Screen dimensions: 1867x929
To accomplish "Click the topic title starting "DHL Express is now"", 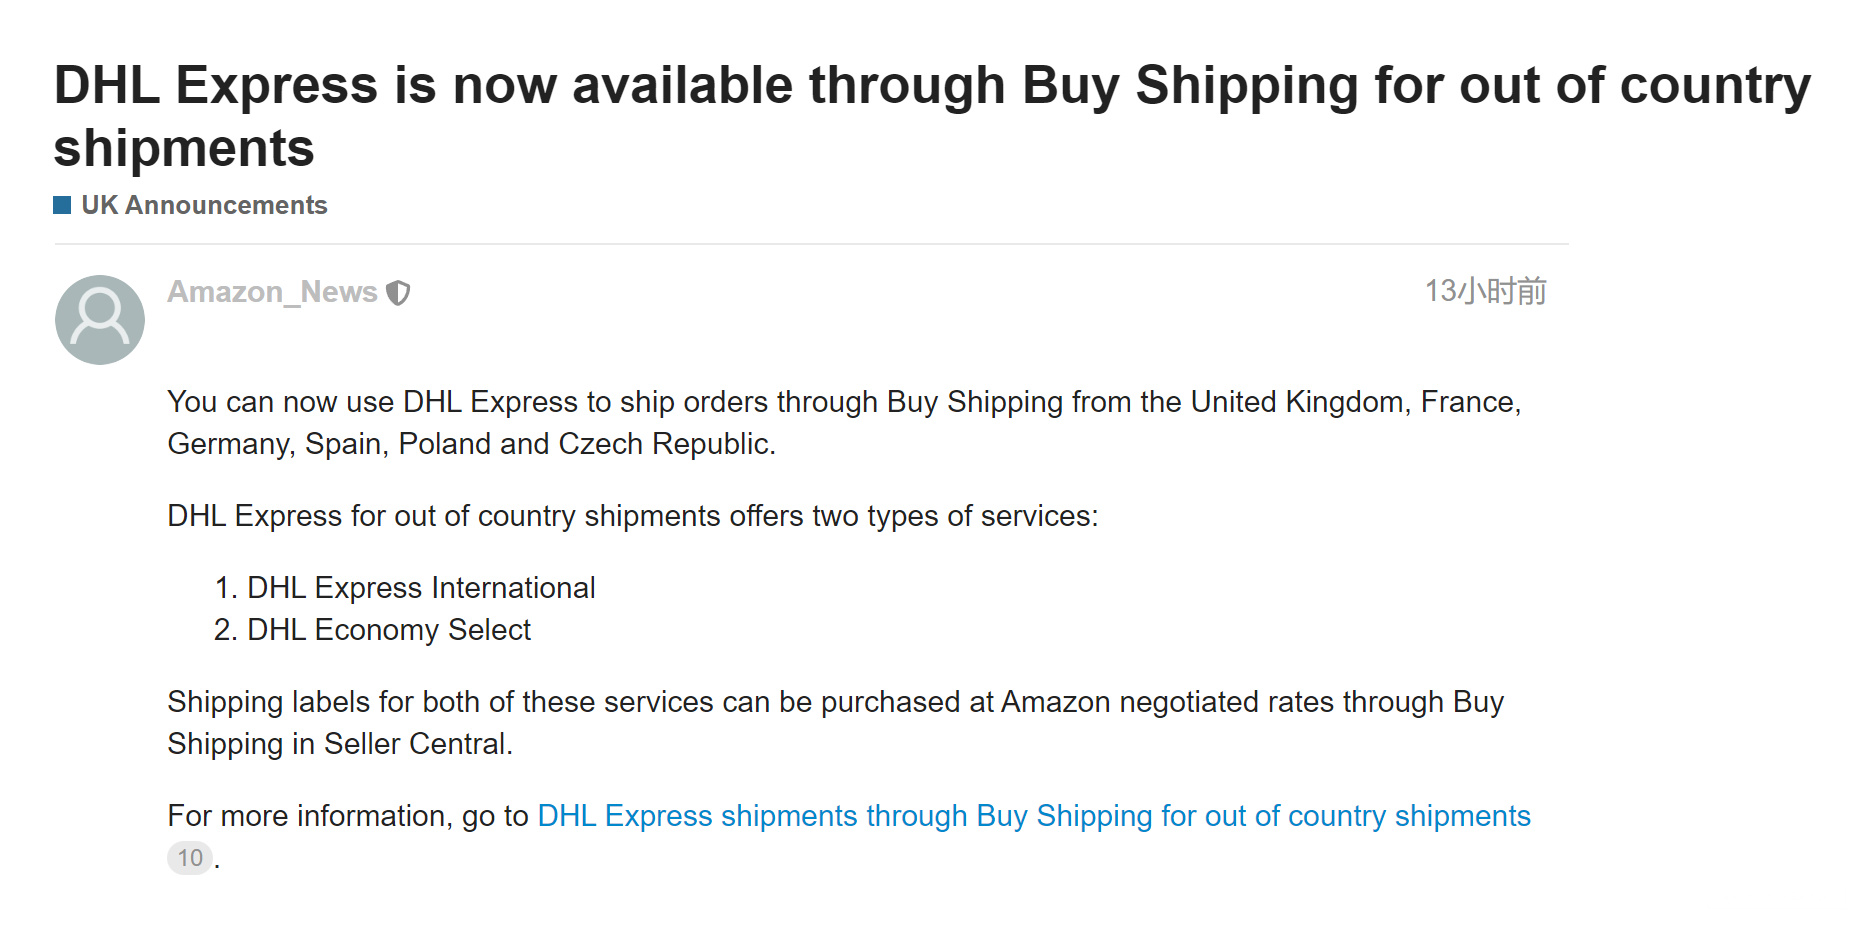I will coord(931,86).
